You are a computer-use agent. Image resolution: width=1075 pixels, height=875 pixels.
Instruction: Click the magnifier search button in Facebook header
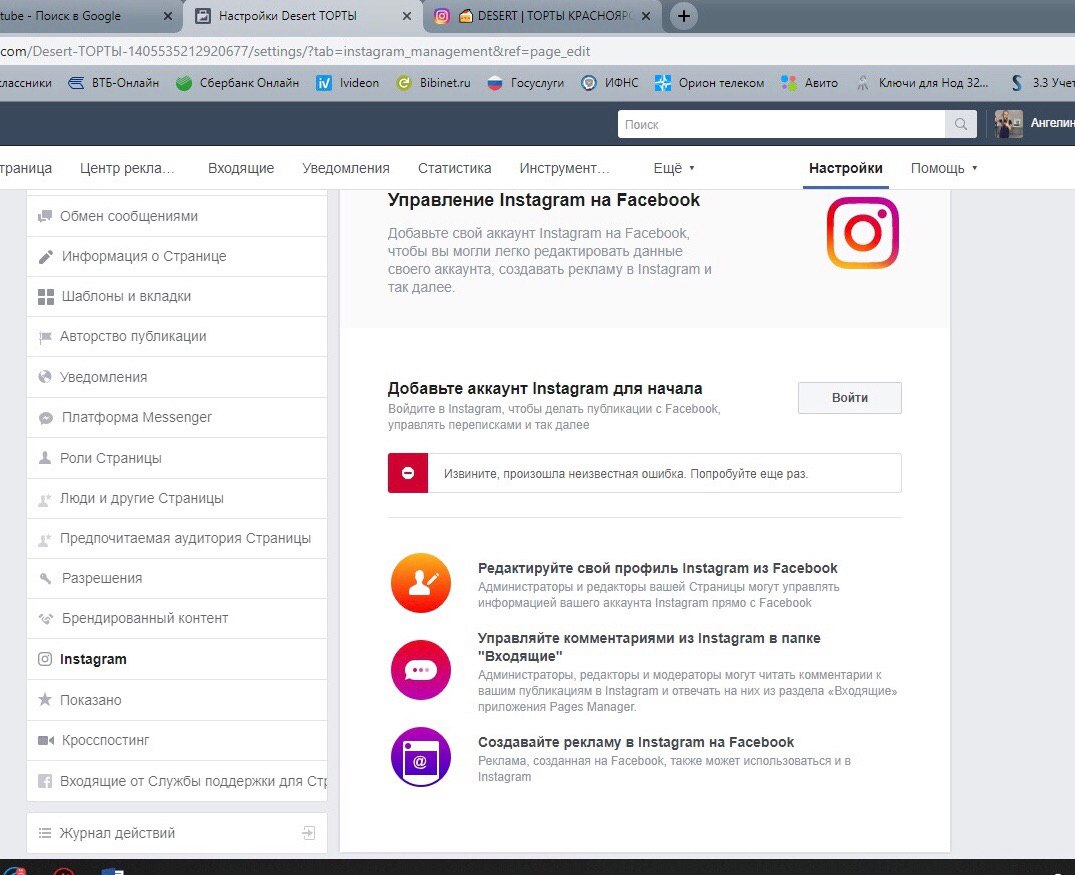coord(961,124)
